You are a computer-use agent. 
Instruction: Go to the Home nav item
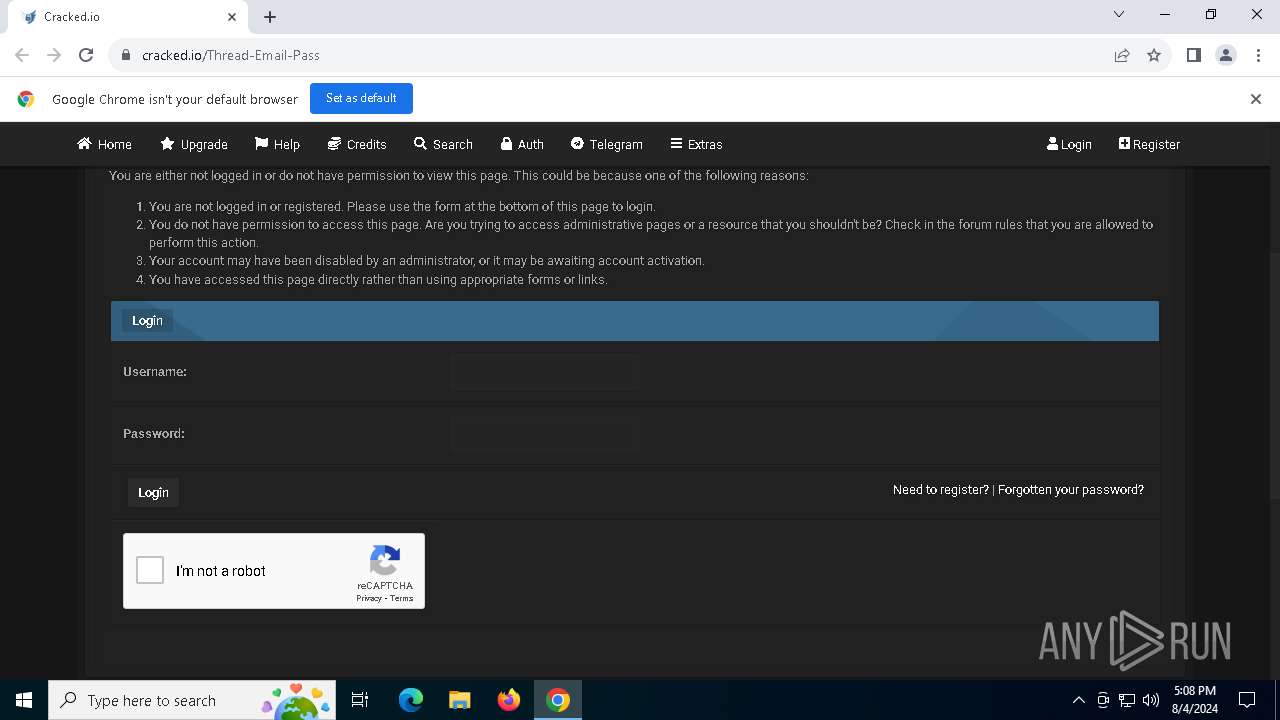(x=104, y=144)
